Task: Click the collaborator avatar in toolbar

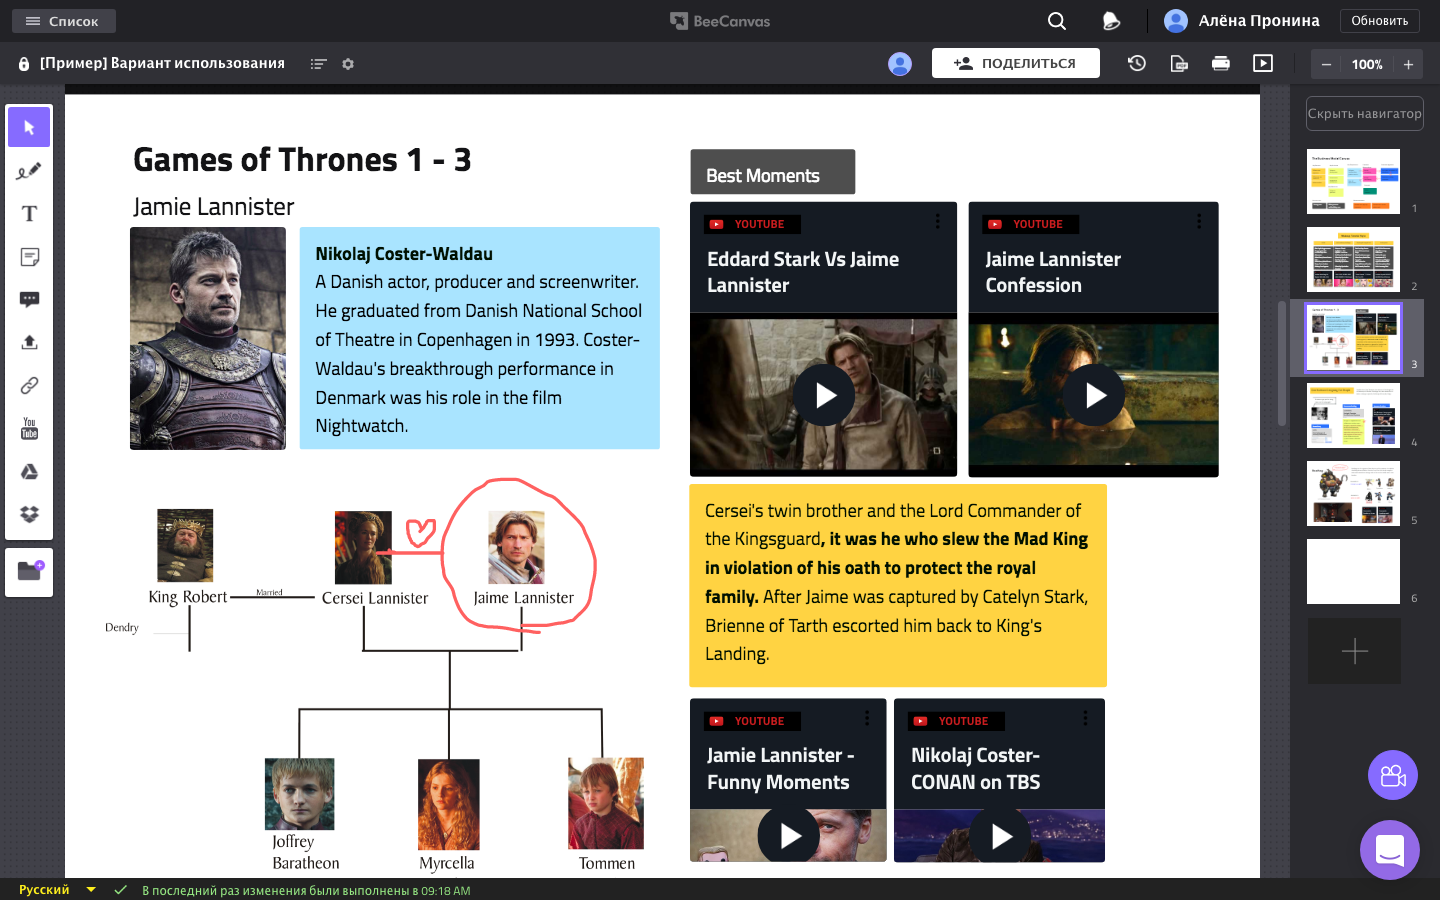Action: 900,64
